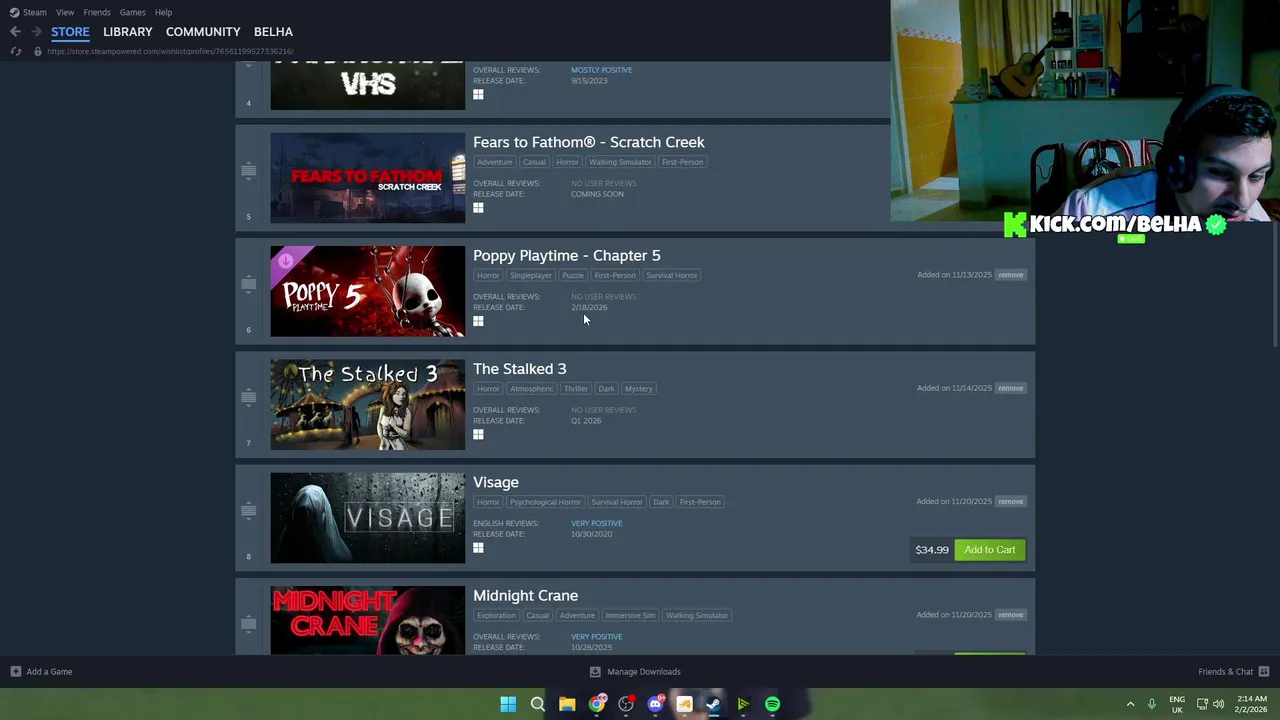Click Windows platform icon under Poppy Playtime
Viewport: 1280px width, 720px height.
click(x=478, y=321)
